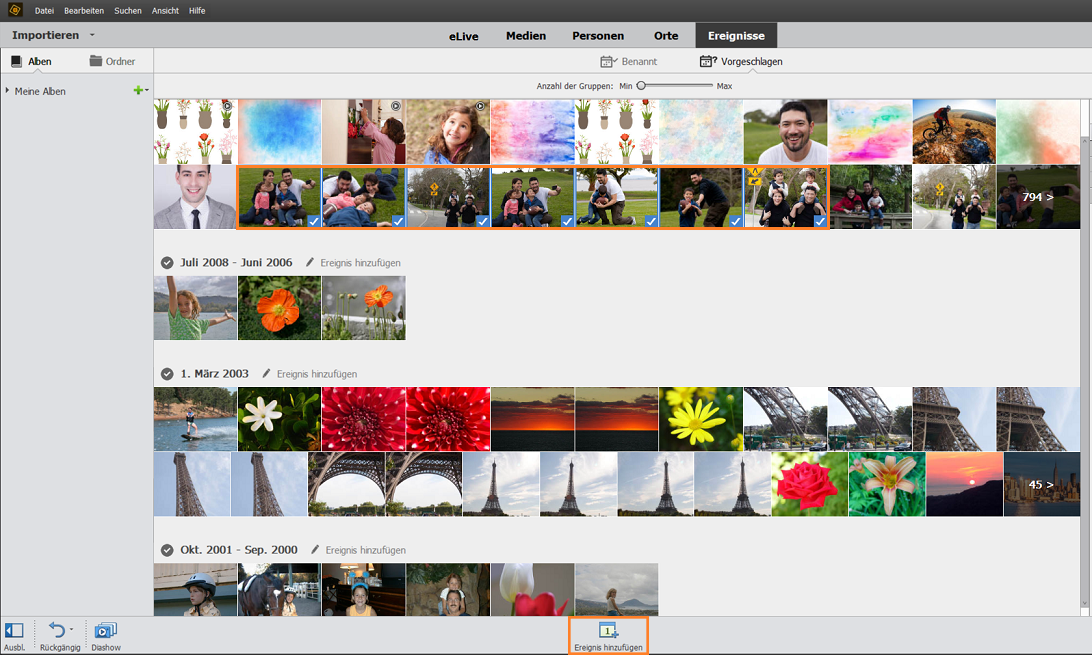Adjust the Anzahl der Gruppen slider handle

[x=641, y=86]
